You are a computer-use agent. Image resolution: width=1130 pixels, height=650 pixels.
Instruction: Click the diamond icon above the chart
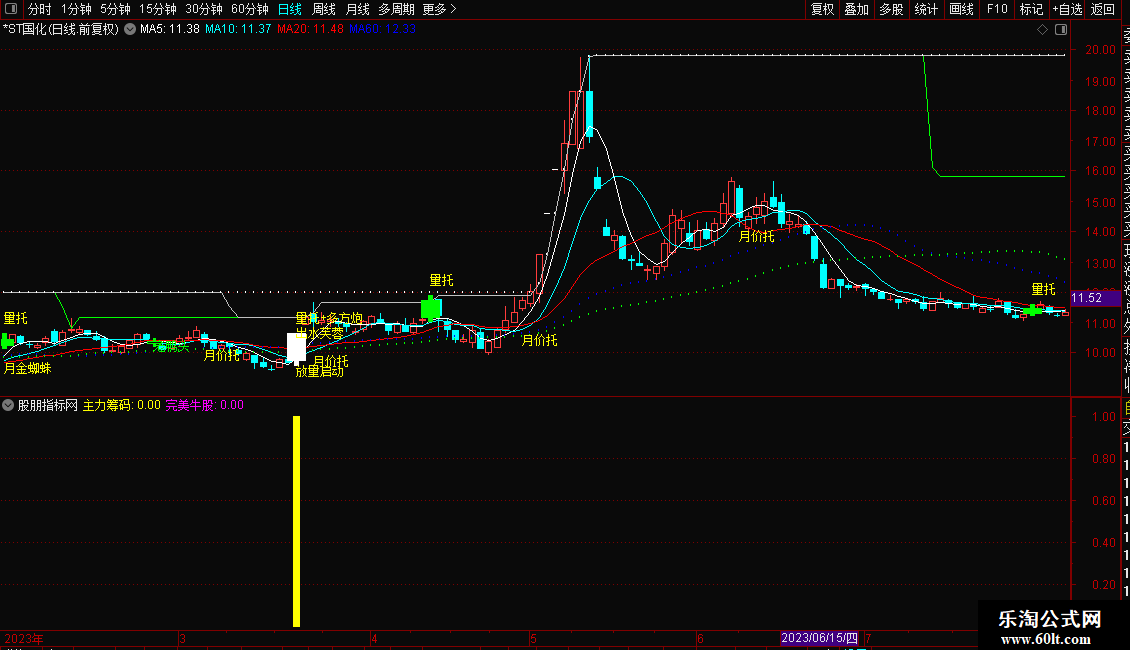(x=1042, y=30)
